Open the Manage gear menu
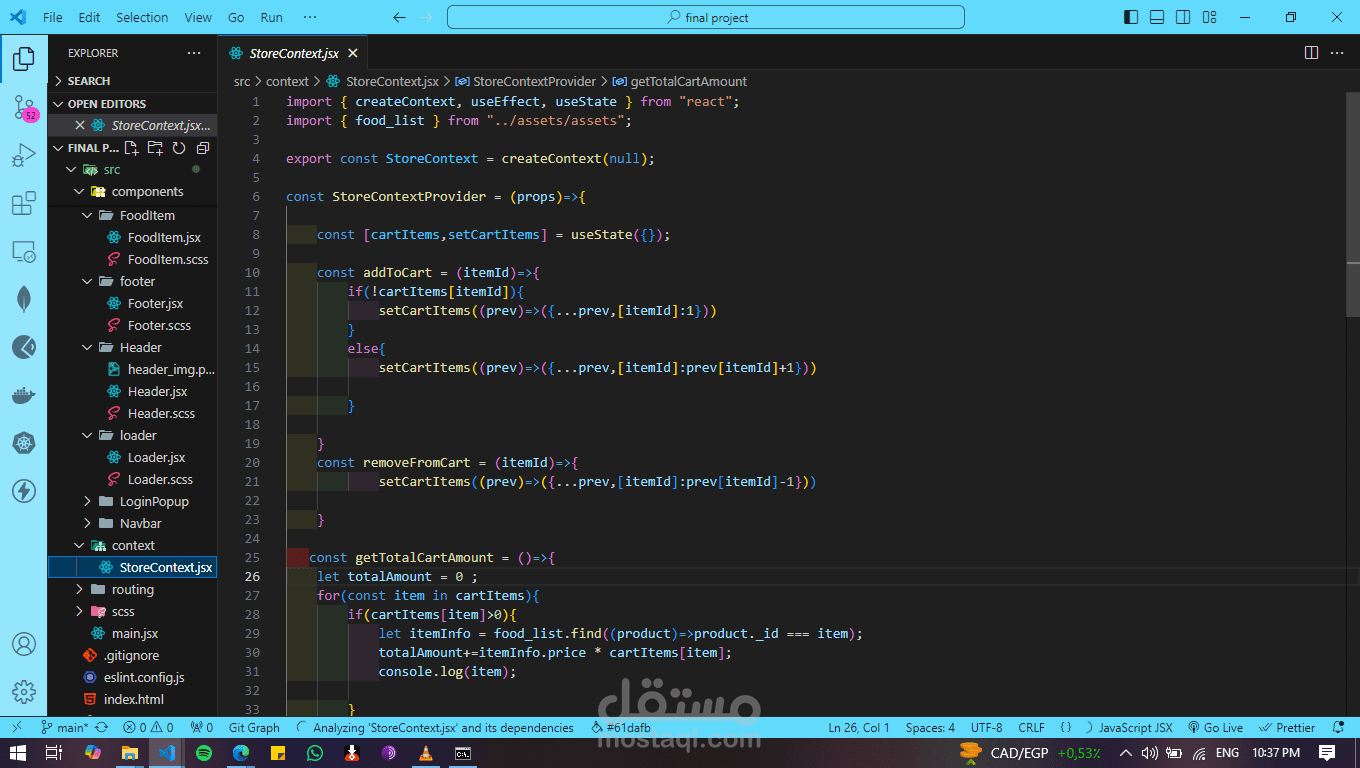Image resolution: width=1360 pixels, height=768 pixels. pyautogui.click(x=24, y=692)
